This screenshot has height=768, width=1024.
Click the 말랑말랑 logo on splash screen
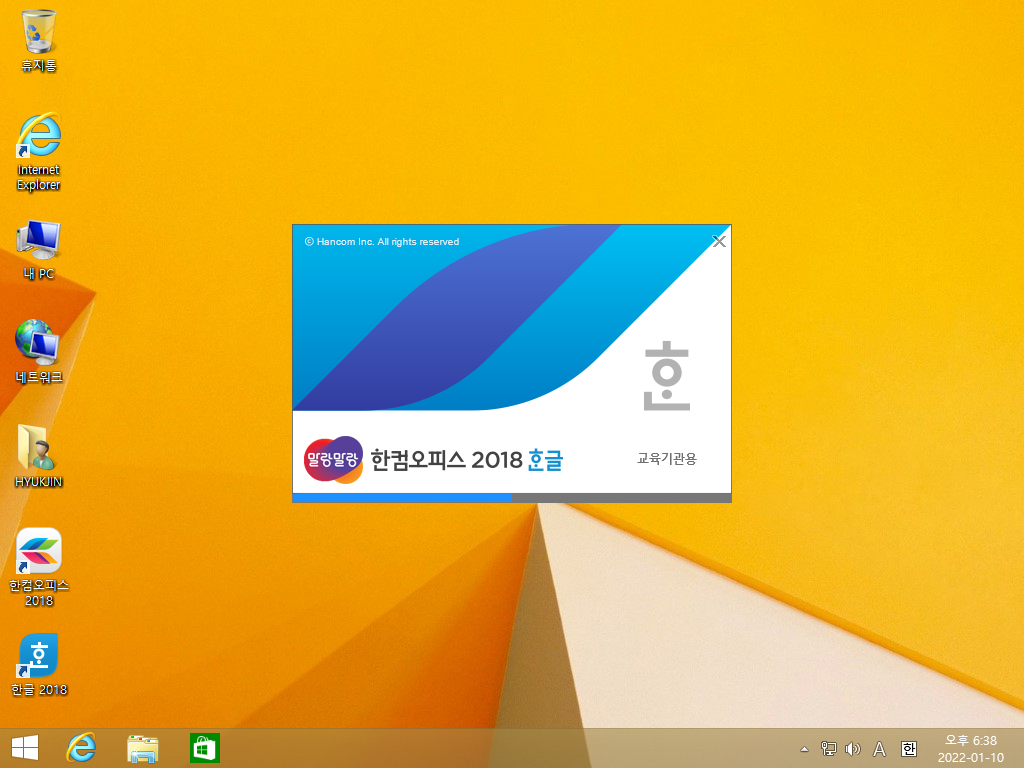pos(333,460)
